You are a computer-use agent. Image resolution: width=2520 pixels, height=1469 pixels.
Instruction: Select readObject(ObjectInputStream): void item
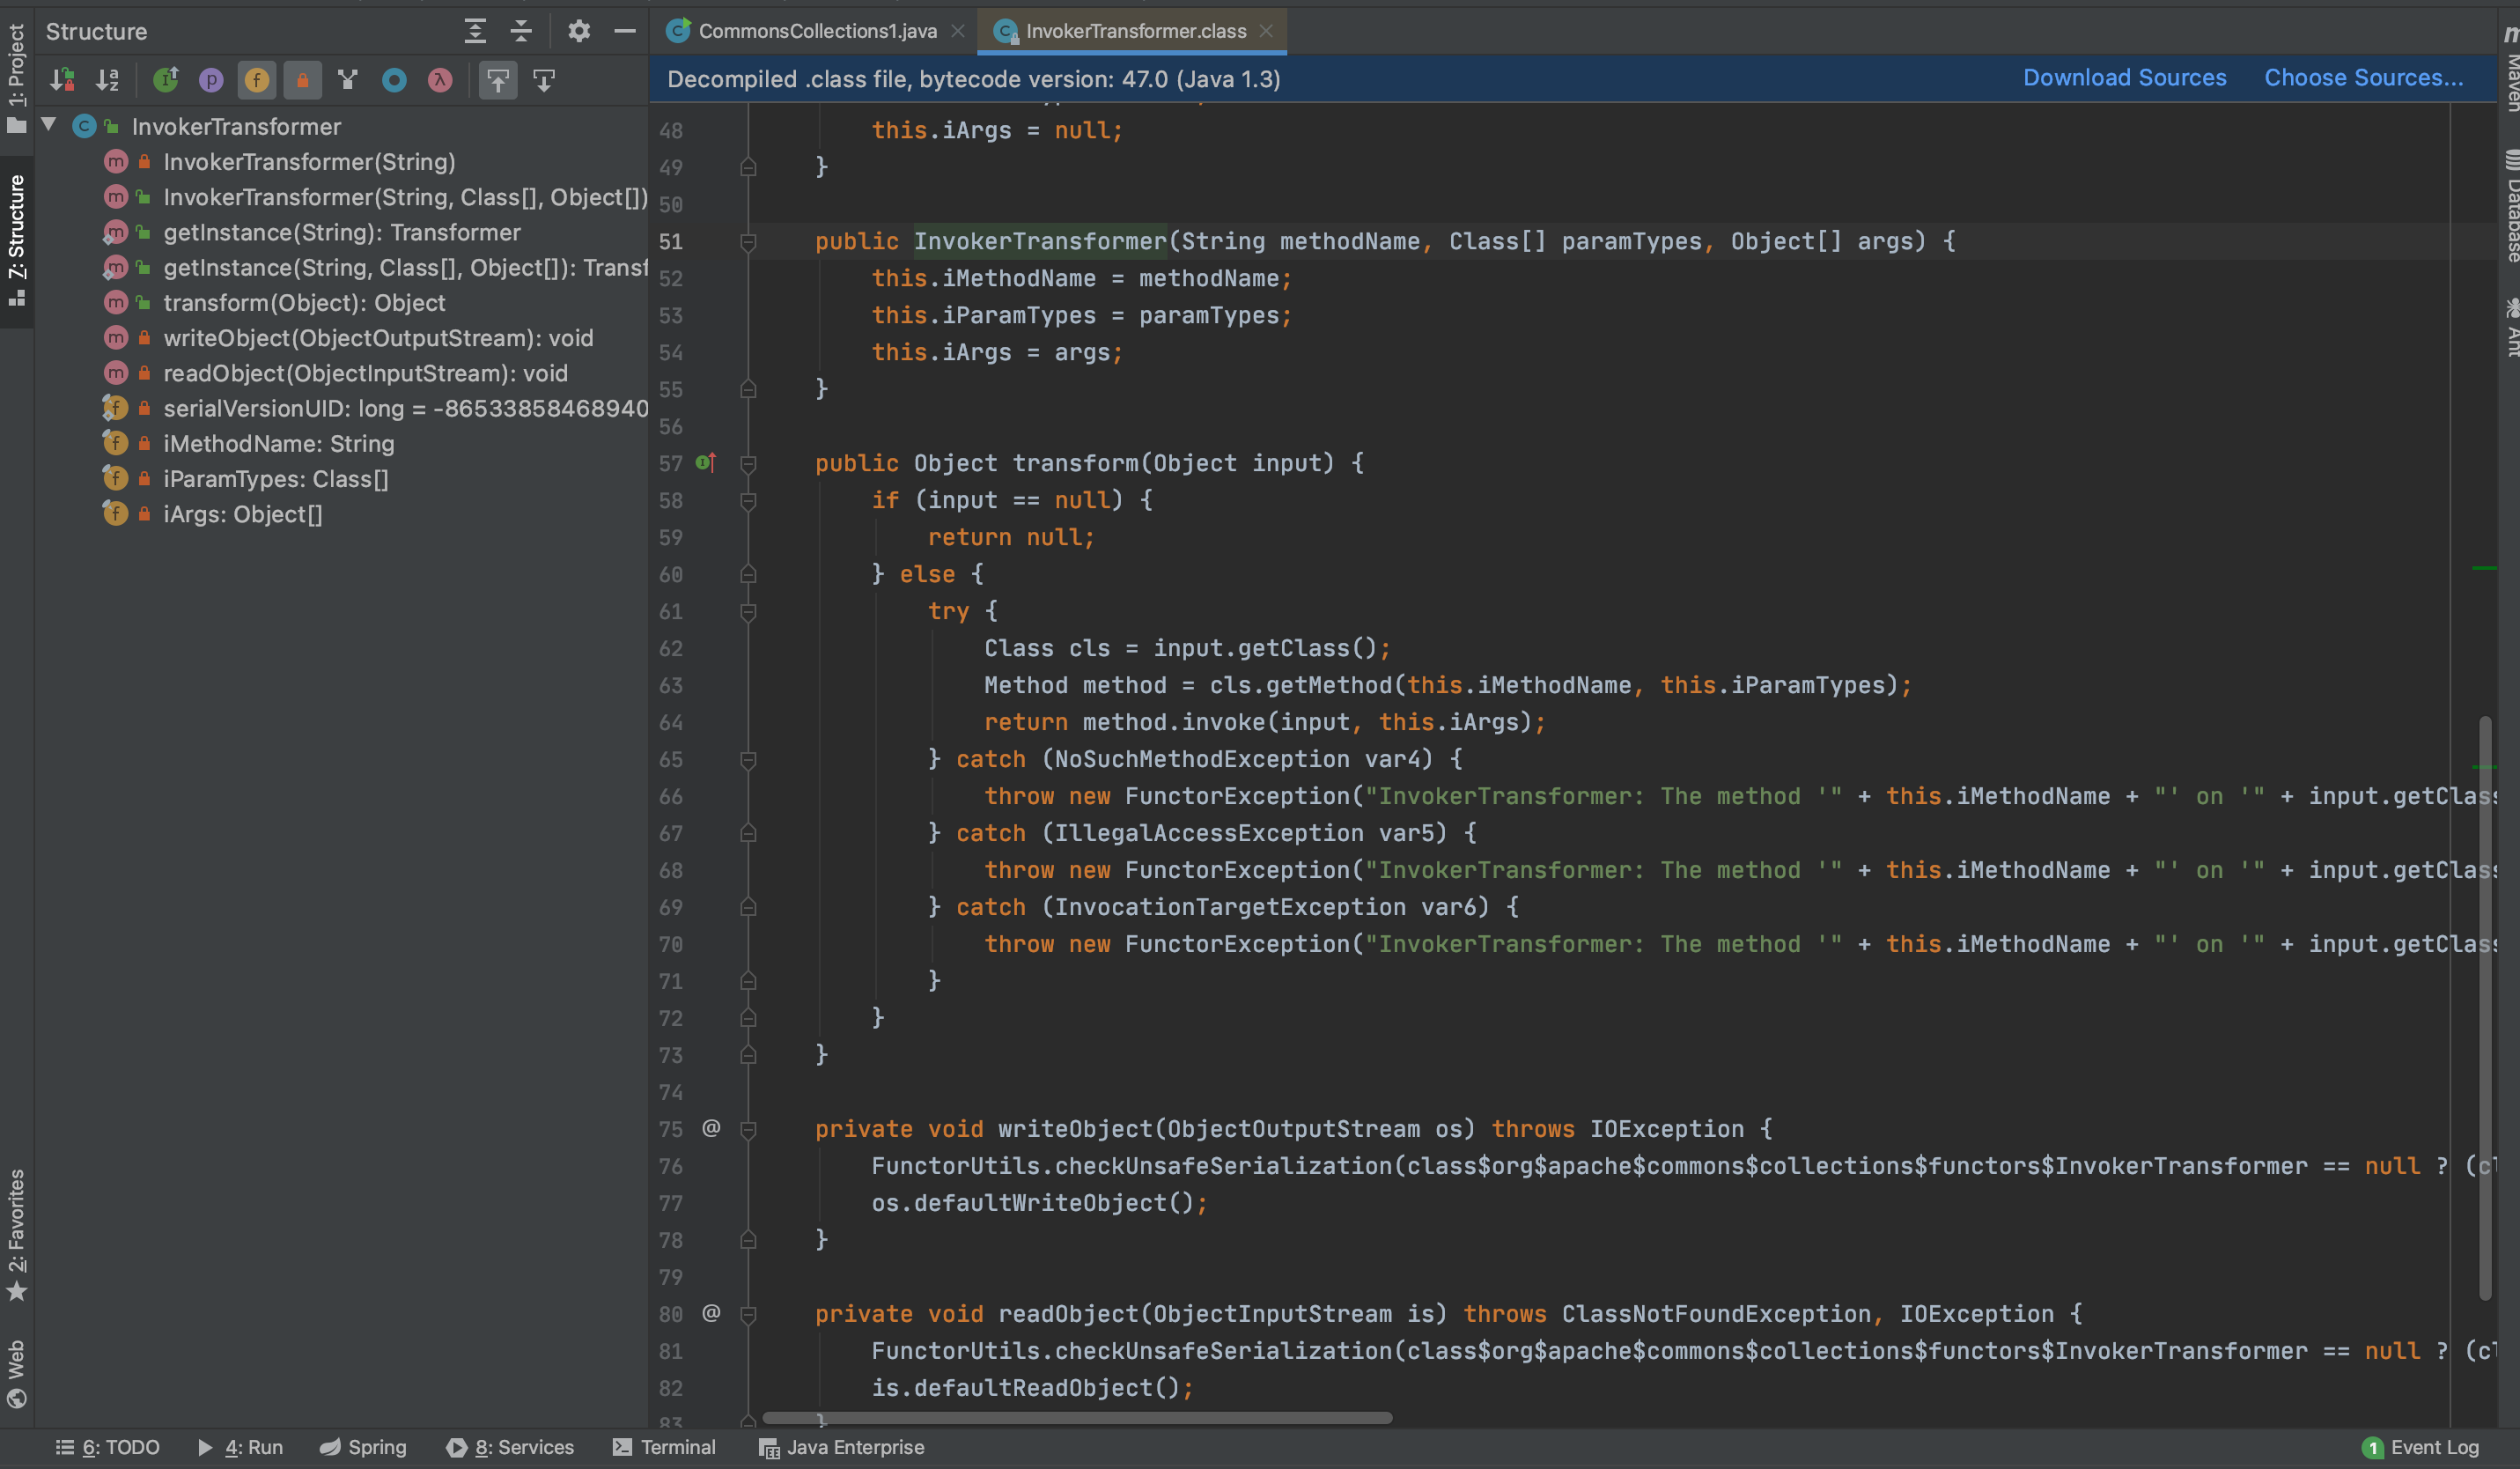click(x=365, y=373)
